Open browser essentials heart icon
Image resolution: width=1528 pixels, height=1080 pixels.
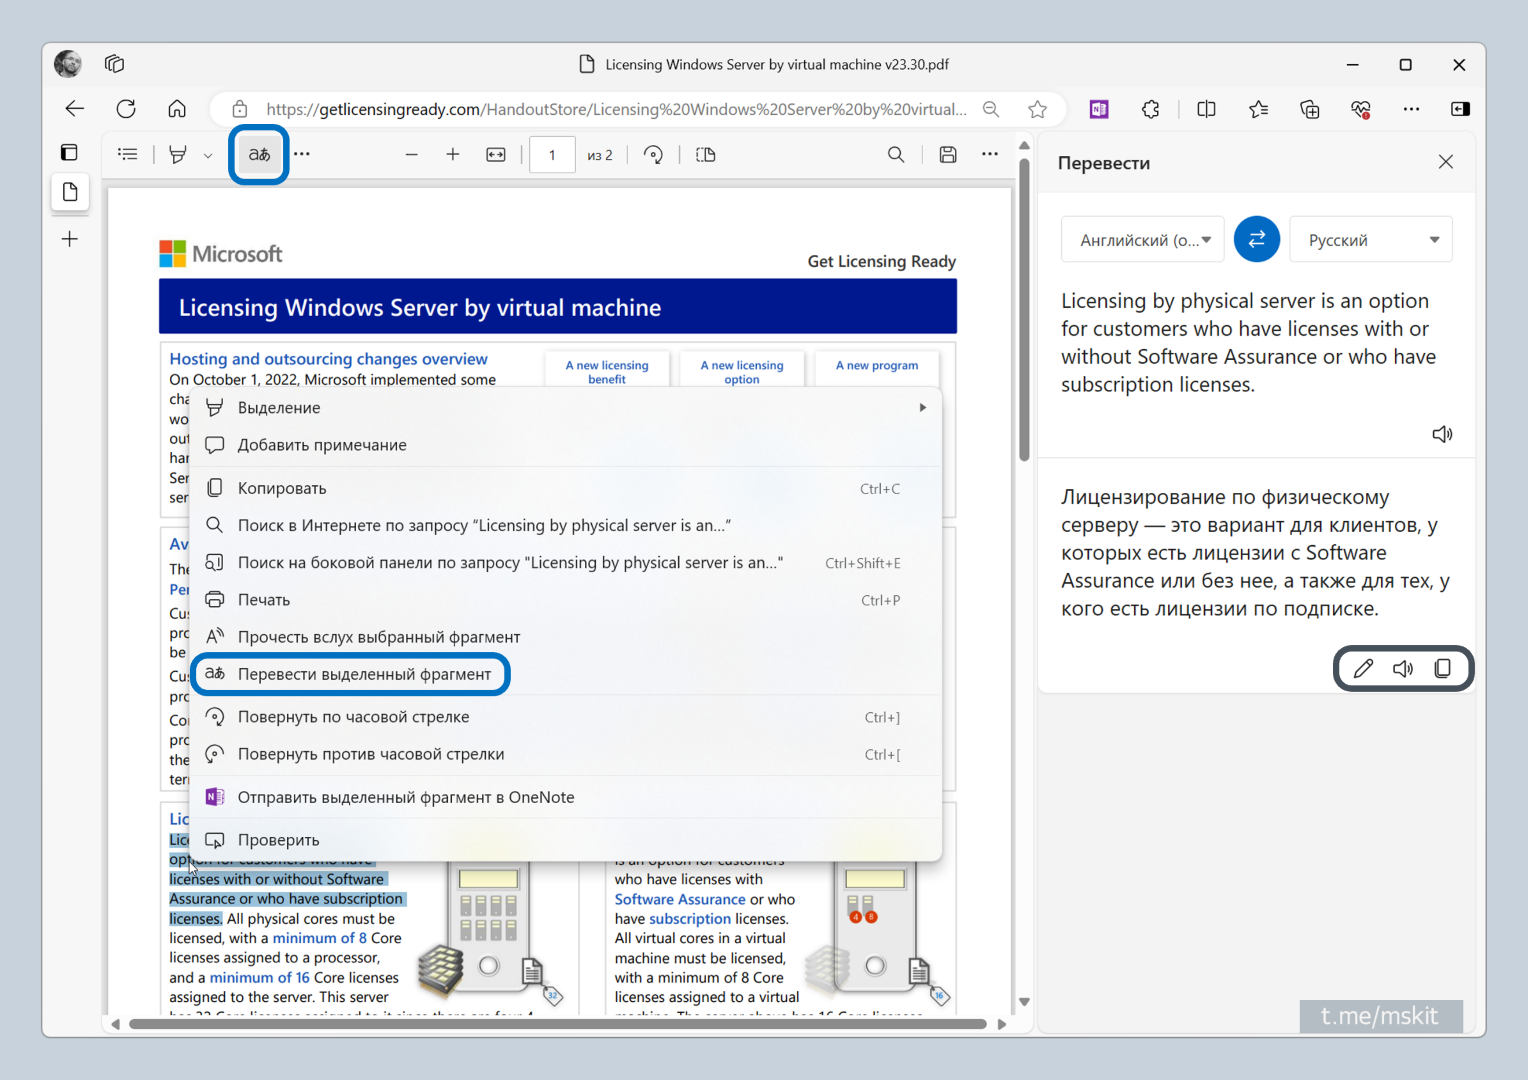pos(1361,109)
